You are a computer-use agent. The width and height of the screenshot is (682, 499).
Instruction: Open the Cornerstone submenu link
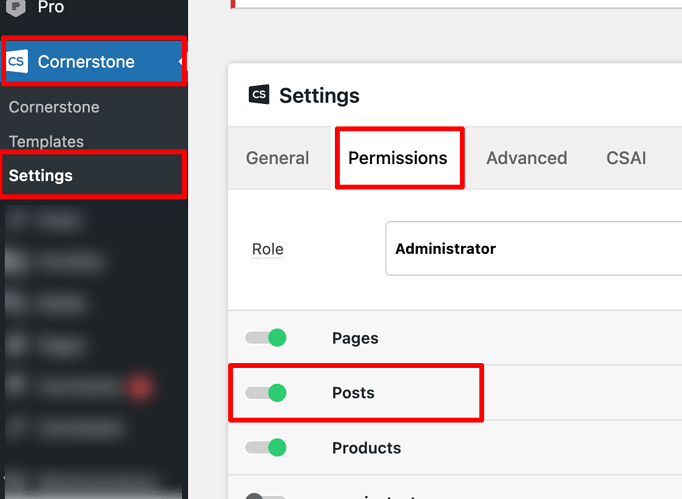[x=54, y=107]
